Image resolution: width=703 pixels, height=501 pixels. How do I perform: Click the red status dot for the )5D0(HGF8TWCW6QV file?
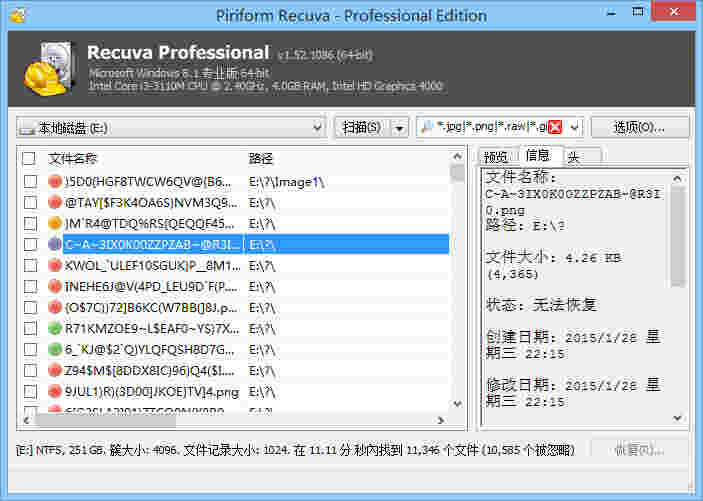(x=55, y=182)
